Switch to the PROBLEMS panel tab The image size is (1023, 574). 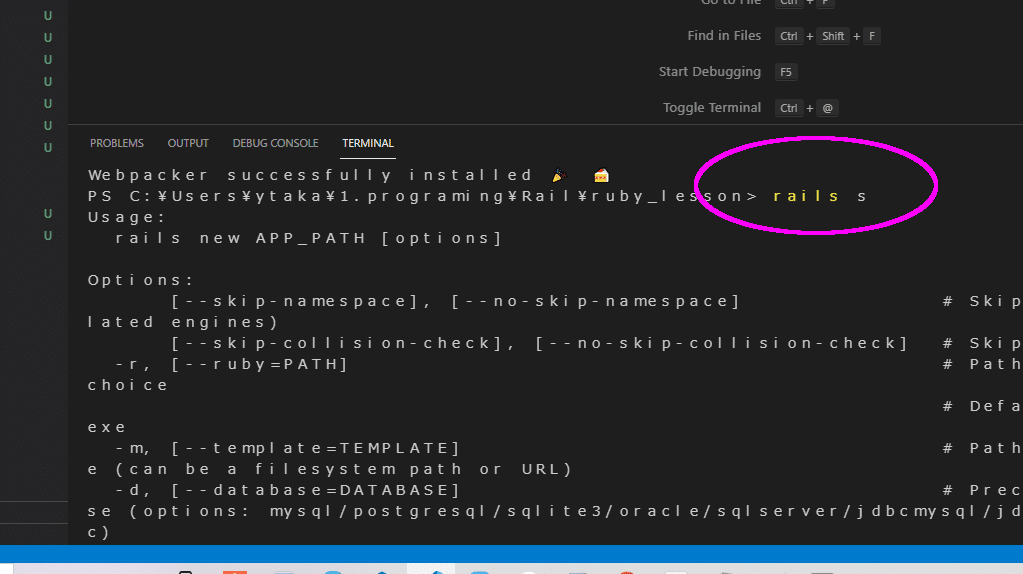coord(117,143)
